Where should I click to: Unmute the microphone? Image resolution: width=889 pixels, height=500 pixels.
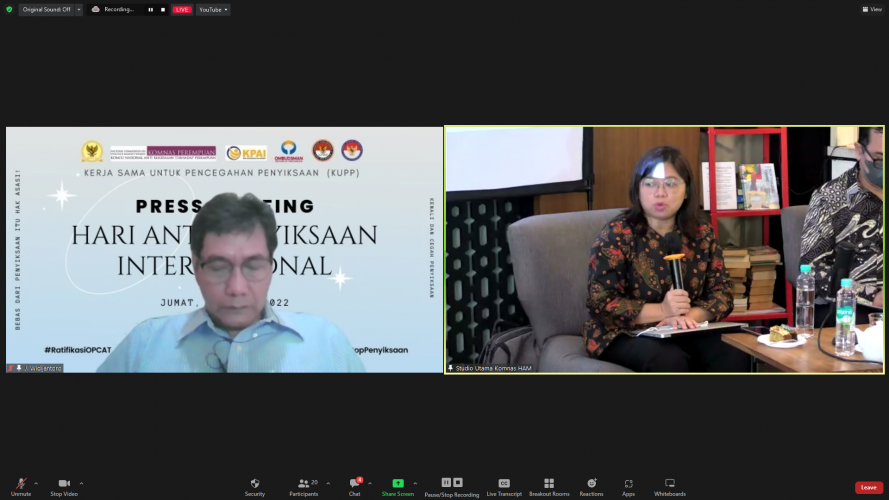pos(20,484)
